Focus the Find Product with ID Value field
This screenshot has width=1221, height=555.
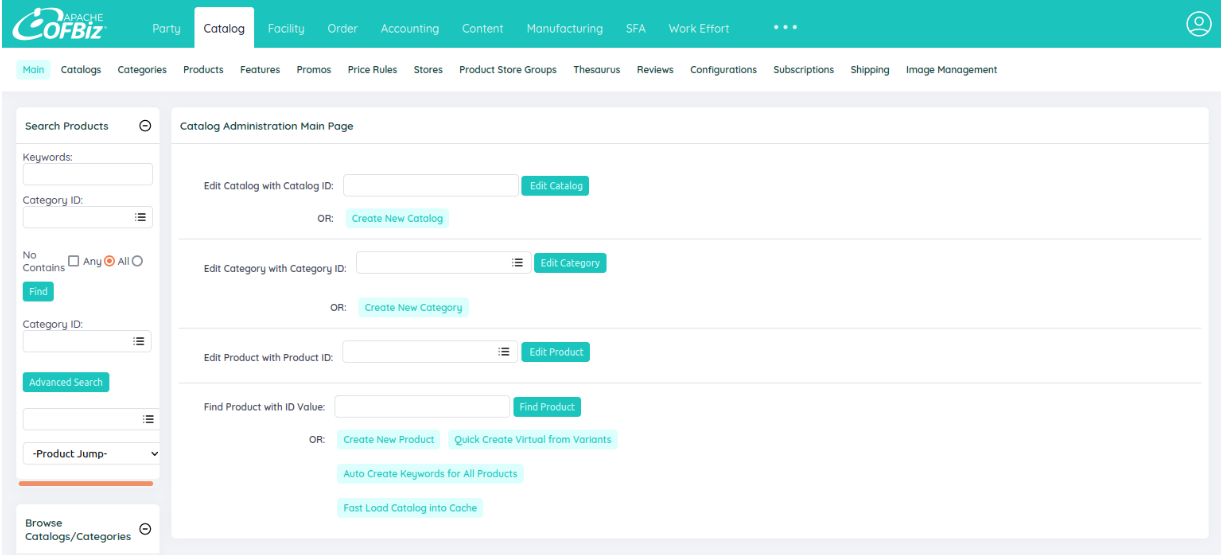point(422,407)
